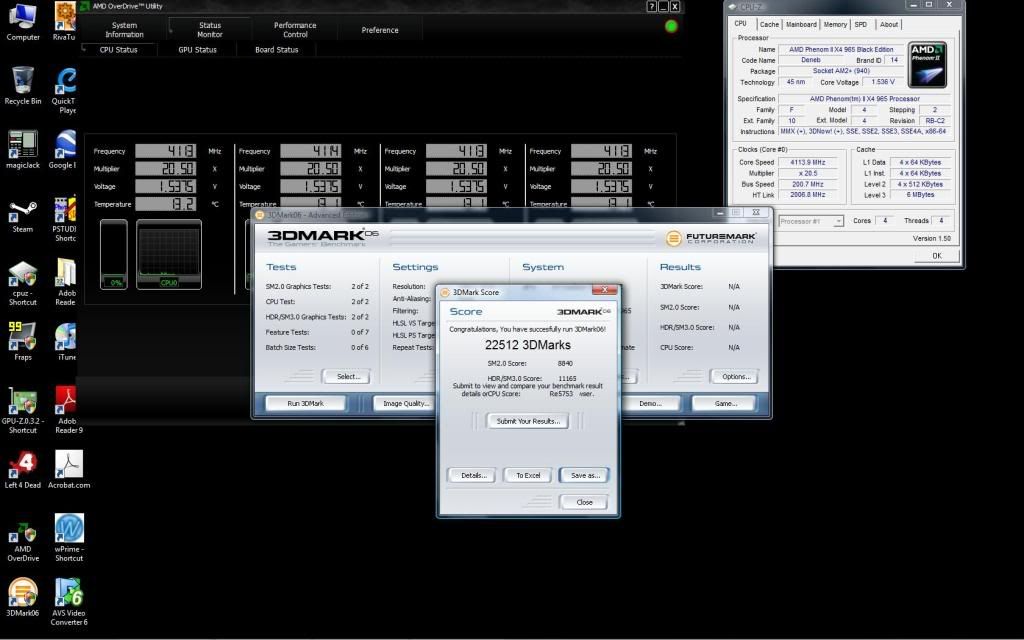Screen dimensions: 1024x640
Task: Click the first core Temperature readout
Action: pyautogui.click(x=165, y=204)
